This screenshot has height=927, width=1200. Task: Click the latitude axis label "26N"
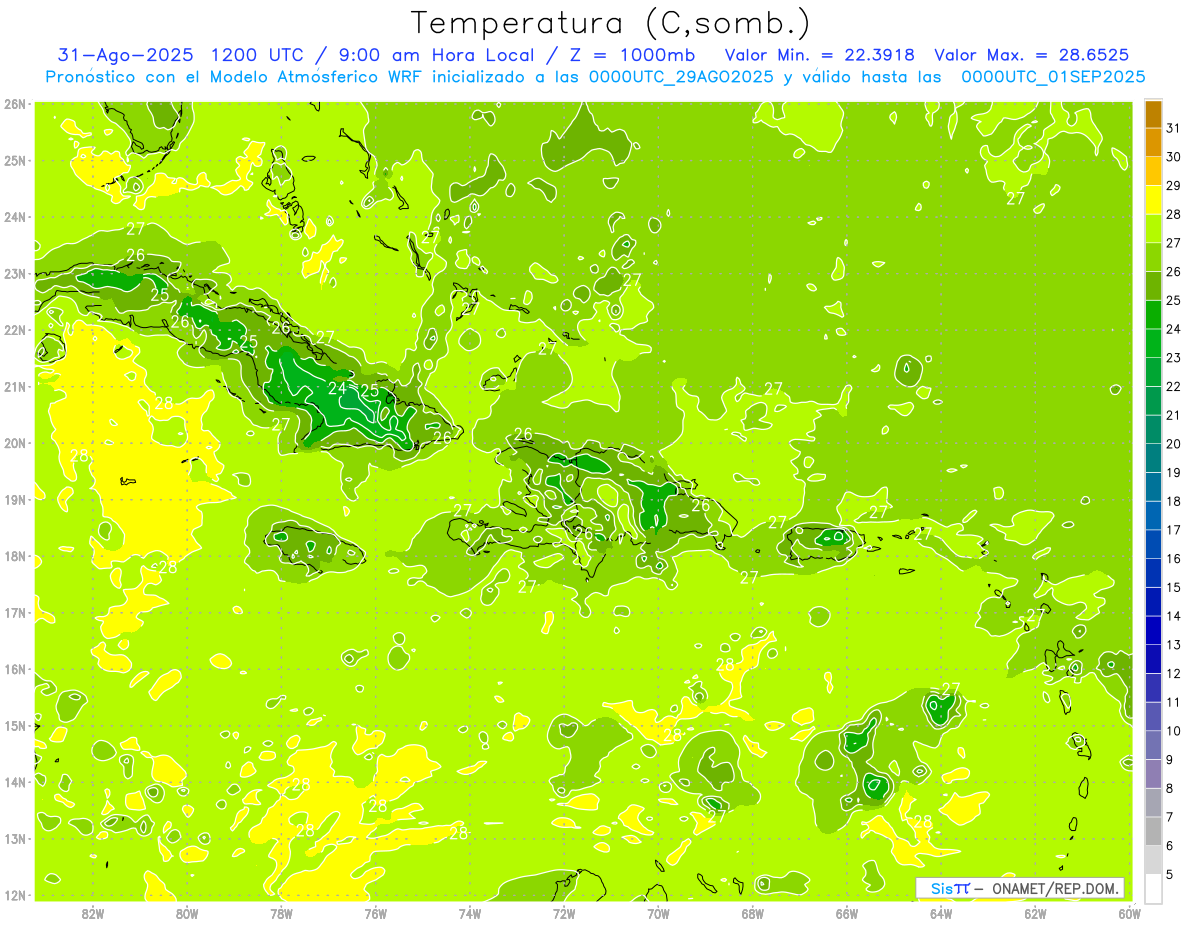click(x=16, y=104)
